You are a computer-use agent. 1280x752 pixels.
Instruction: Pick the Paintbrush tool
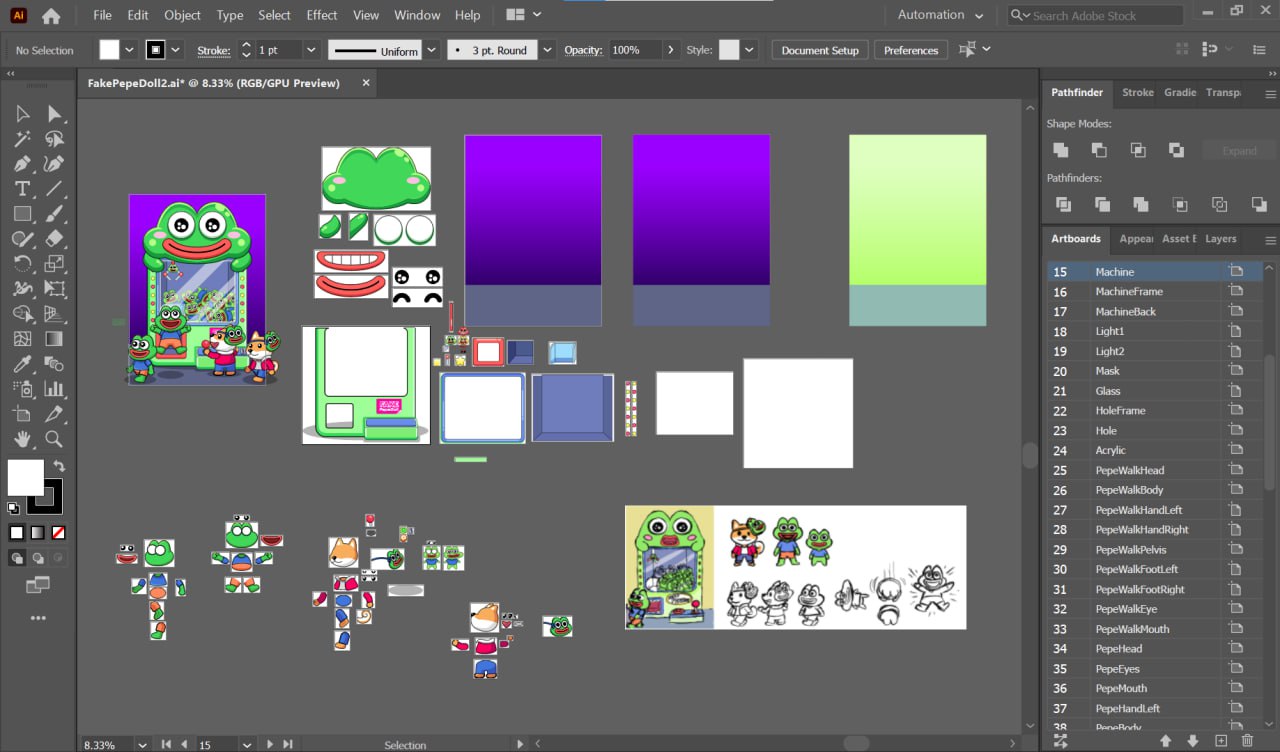click(x=55, y=214)
